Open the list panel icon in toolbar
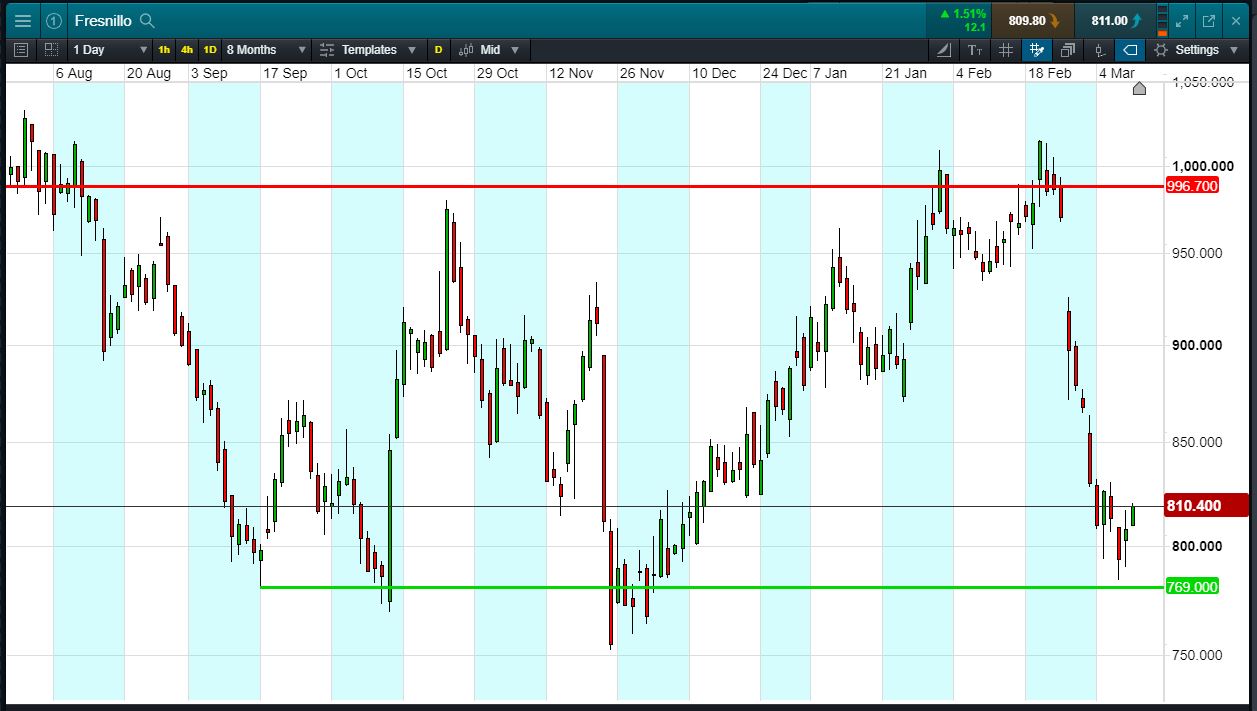Viewport: 1257px width, 711px height. (22, 49)
